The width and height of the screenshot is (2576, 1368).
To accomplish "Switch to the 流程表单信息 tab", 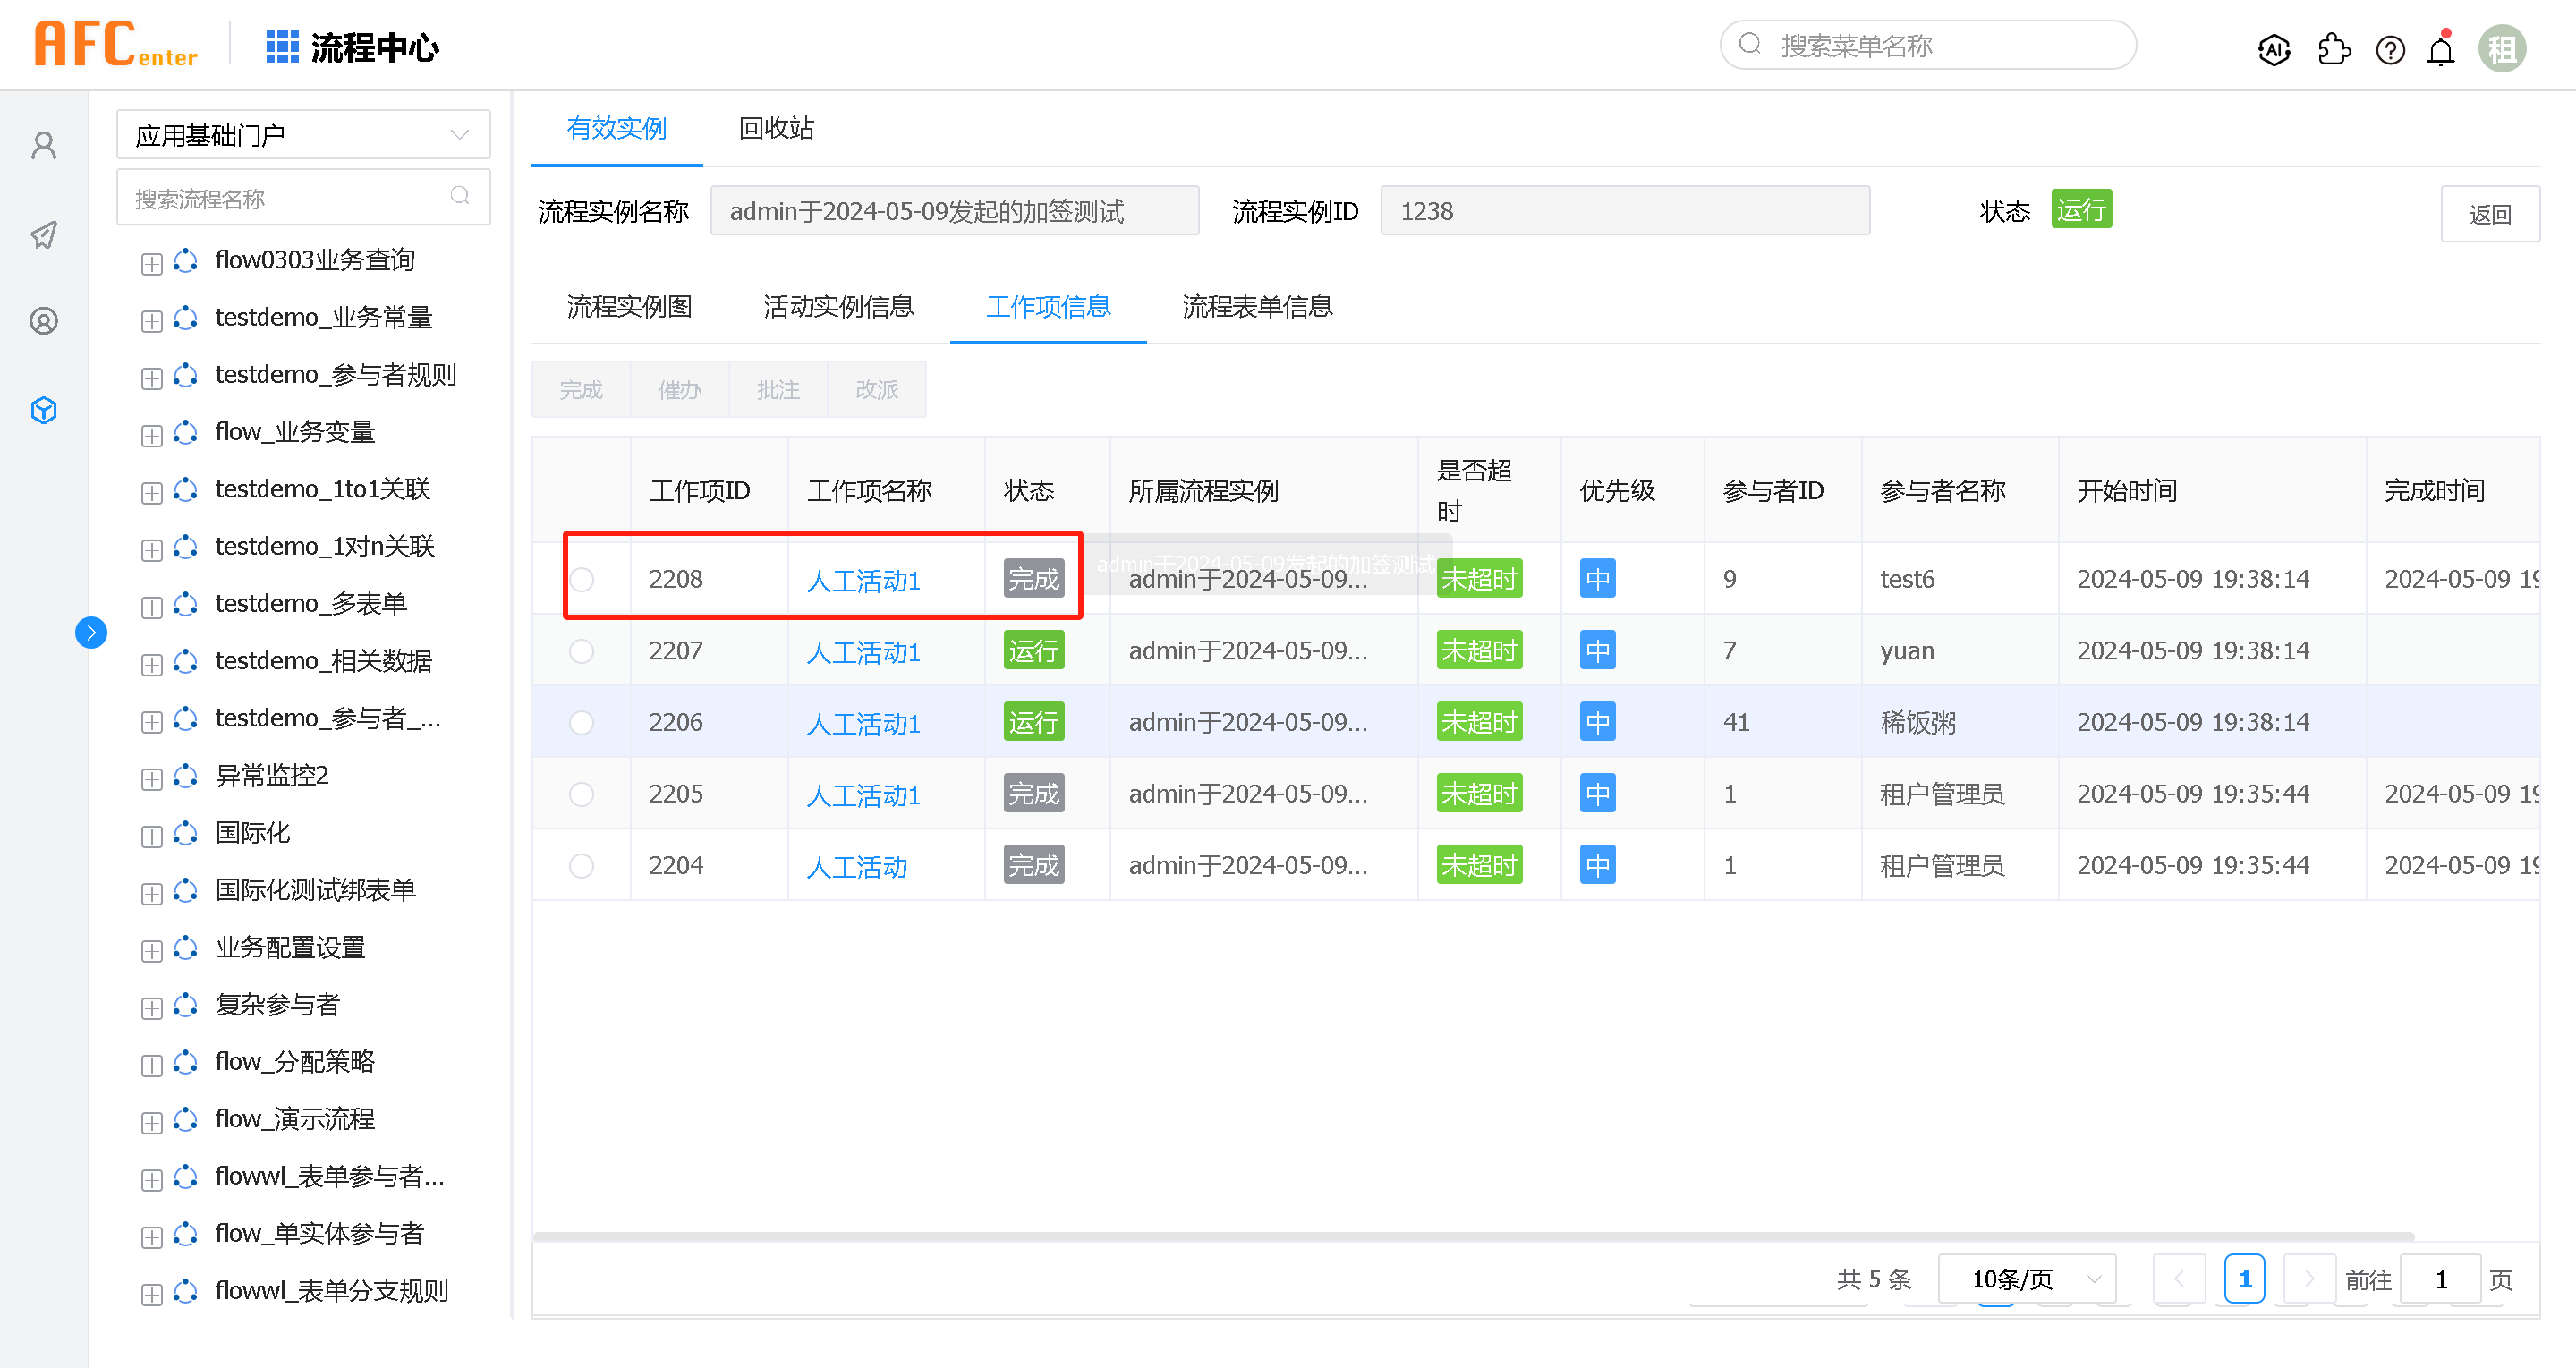I will 1257,306.
